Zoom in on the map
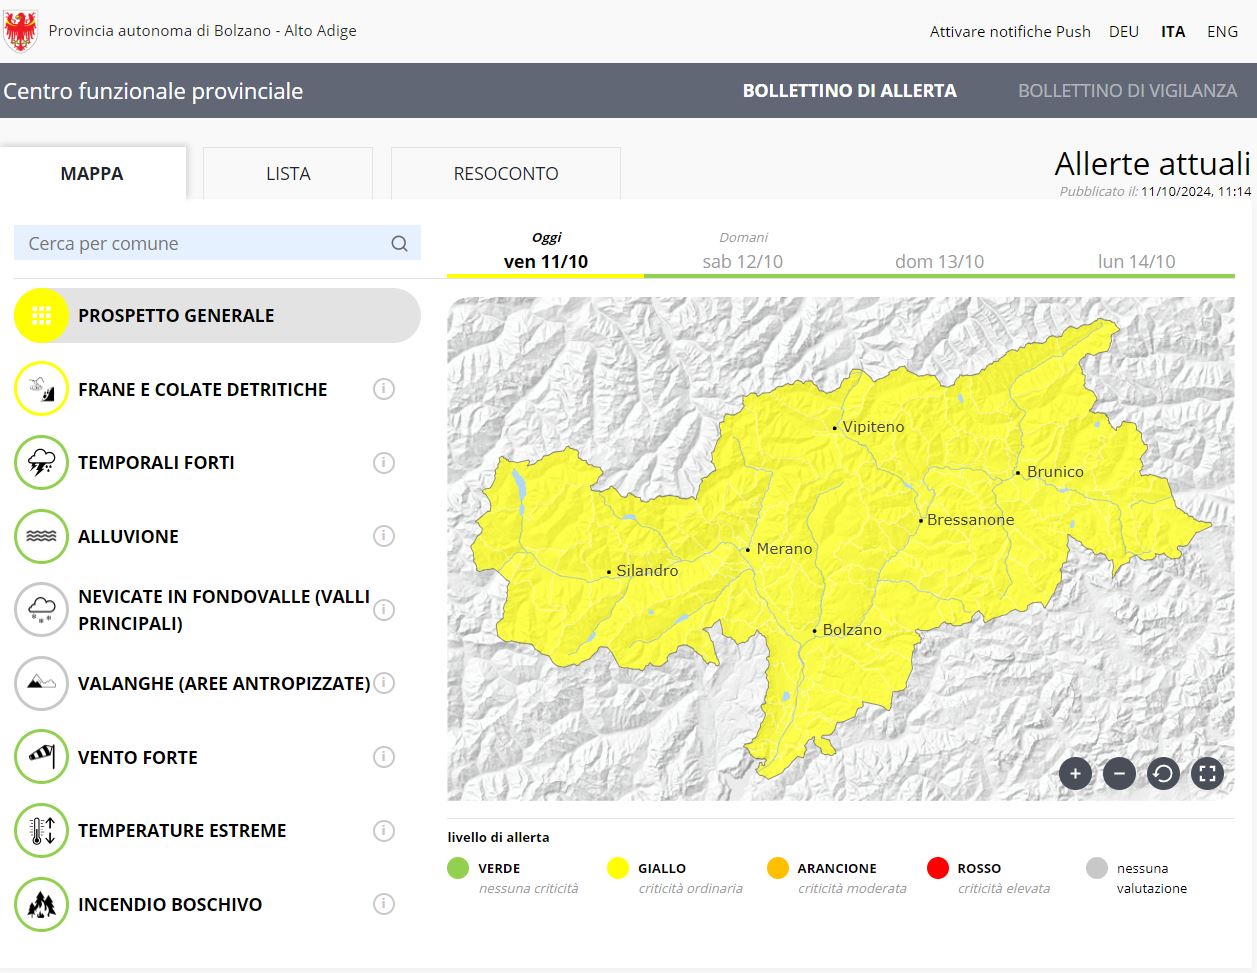 (x=1075, y=773)
